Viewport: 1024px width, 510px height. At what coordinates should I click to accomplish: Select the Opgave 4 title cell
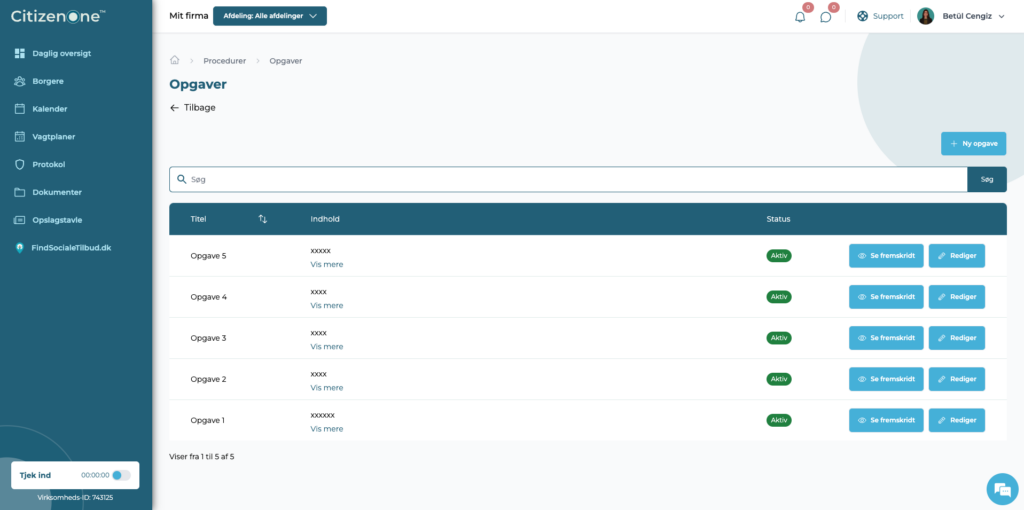[x=208, y=297]
